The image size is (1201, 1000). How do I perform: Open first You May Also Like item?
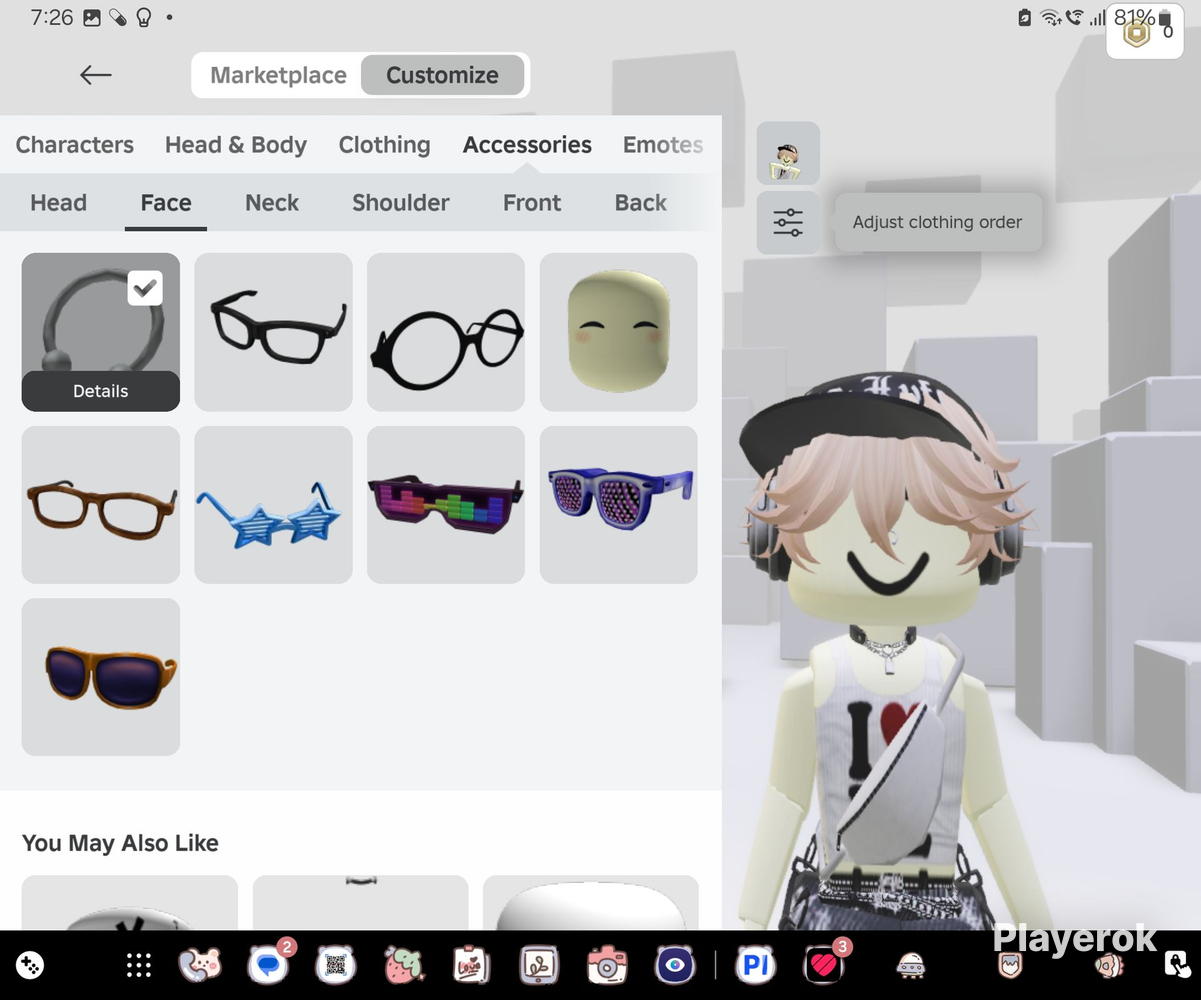tap(130, 903)
